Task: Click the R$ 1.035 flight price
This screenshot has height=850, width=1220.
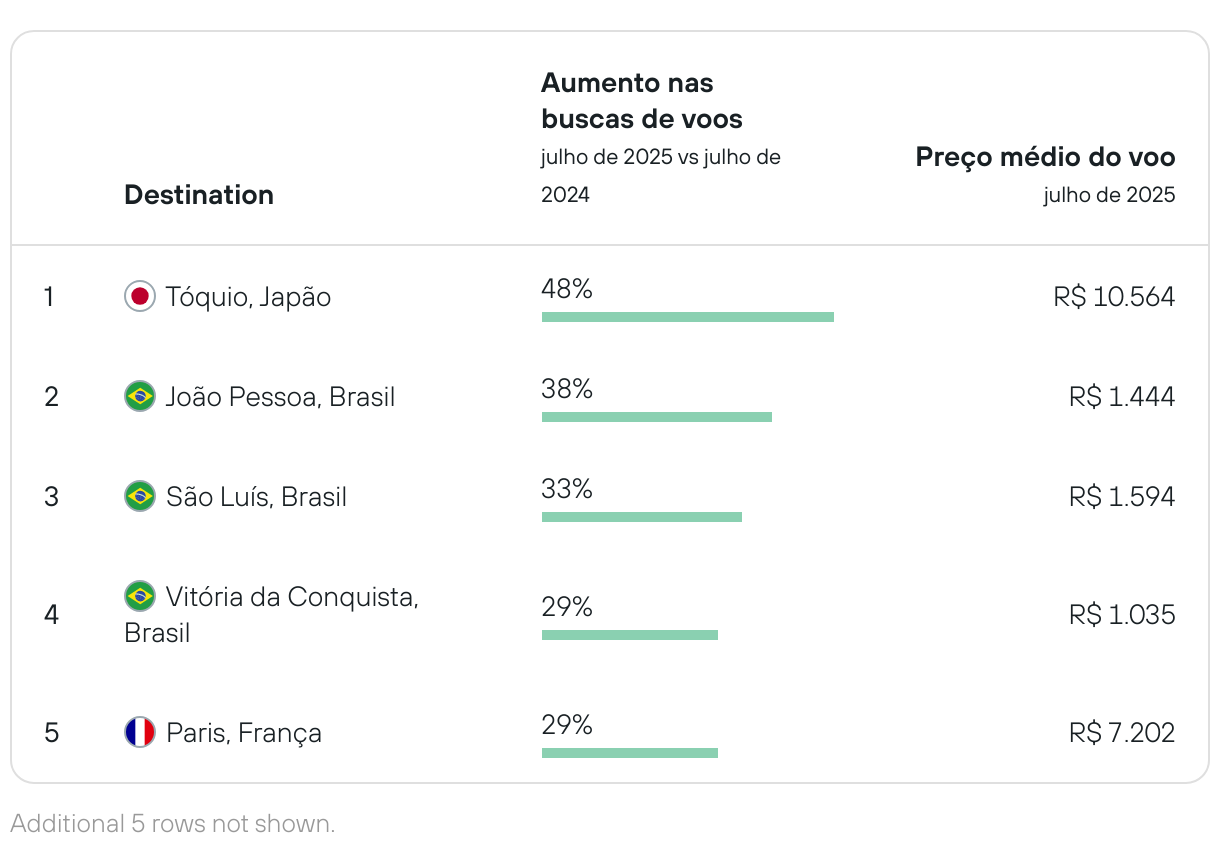Action: pos(1121,614)
